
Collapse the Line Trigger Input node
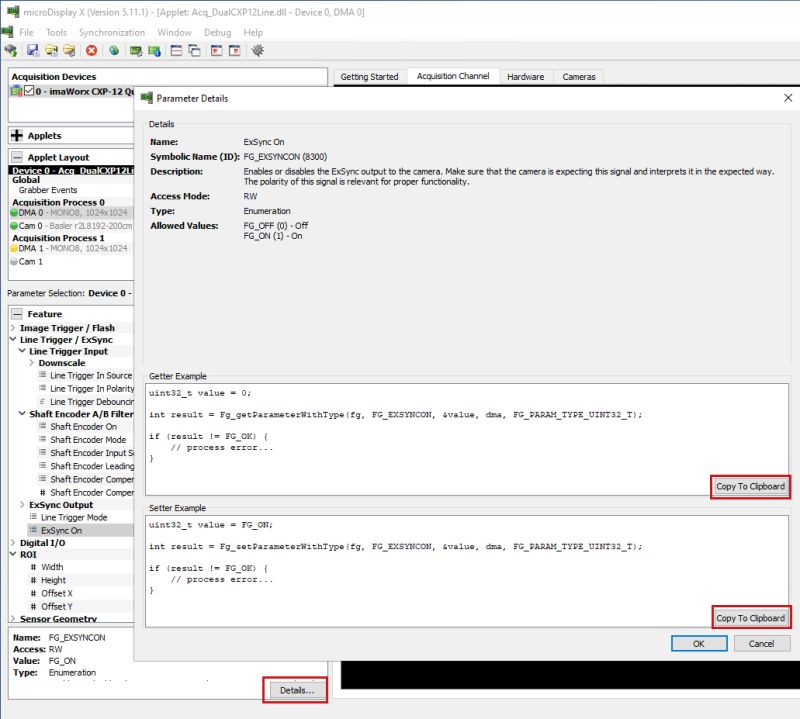tap(22, 351)
